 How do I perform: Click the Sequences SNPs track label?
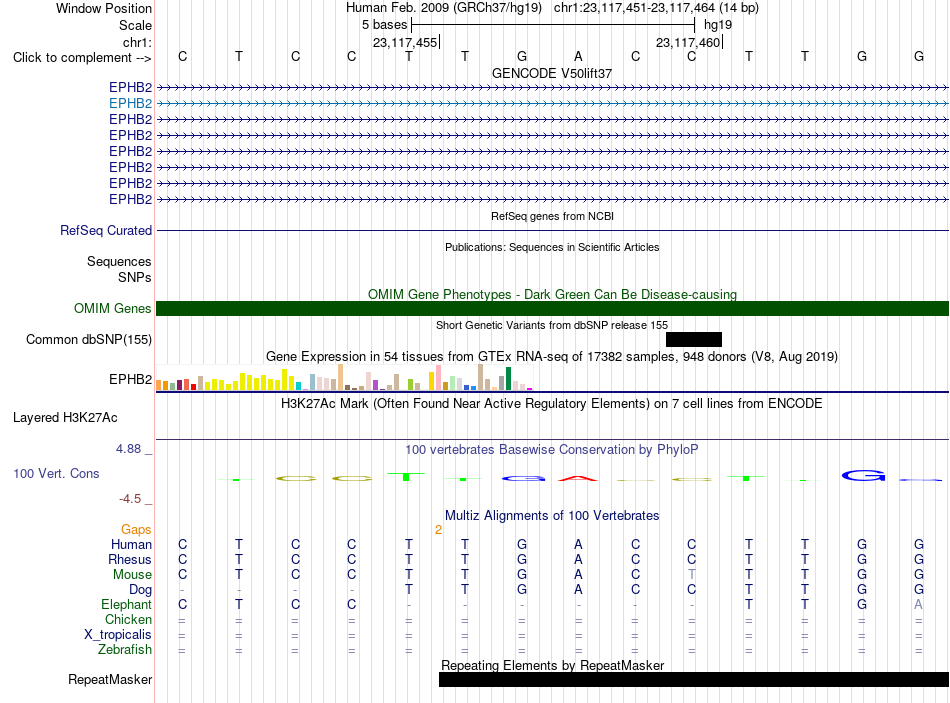(x=119, y=269)
